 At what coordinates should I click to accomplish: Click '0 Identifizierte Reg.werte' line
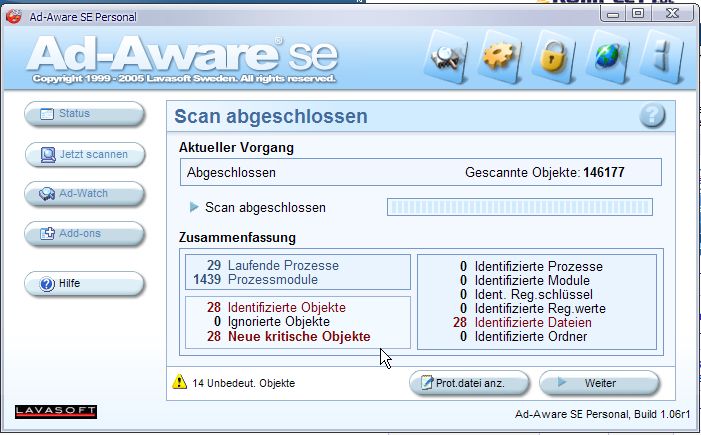(x=532, y=308)
